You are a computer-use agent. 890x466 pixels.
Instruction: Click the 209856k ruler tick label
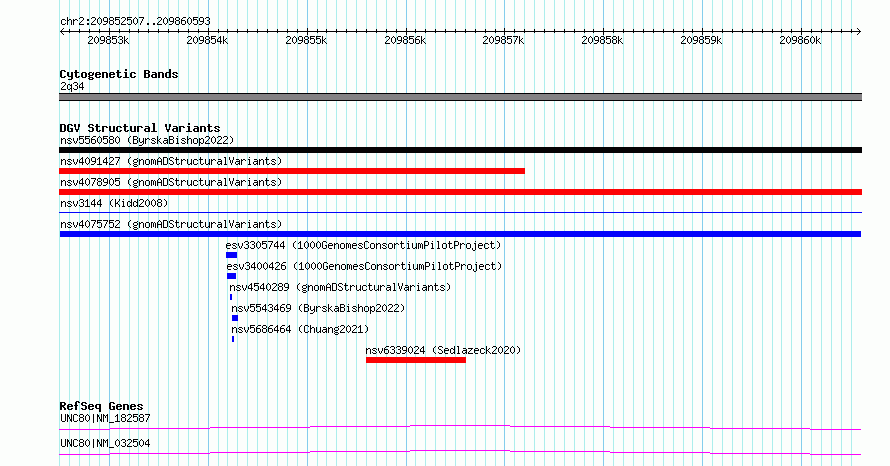click(x=405, y=40)
